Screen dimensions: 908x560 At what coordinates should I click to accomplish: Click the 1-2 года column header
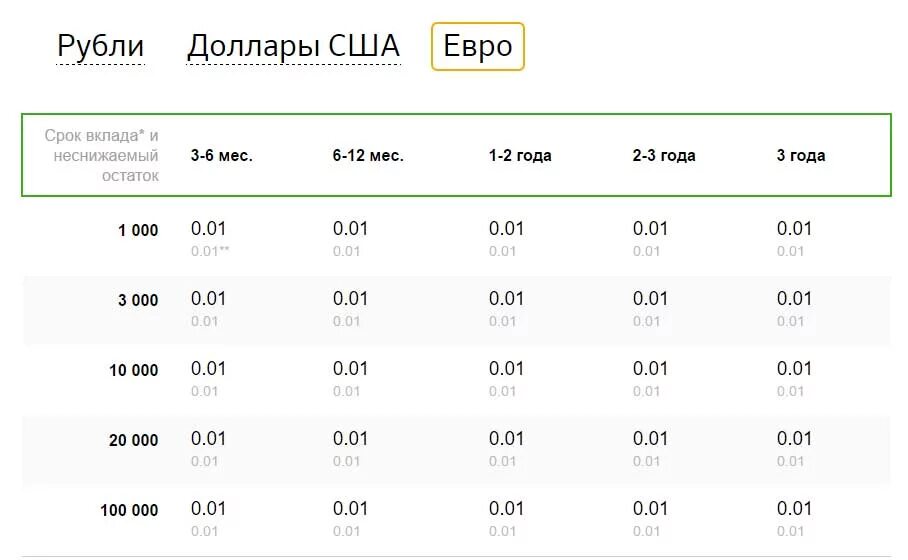click(x=520, y=155)
